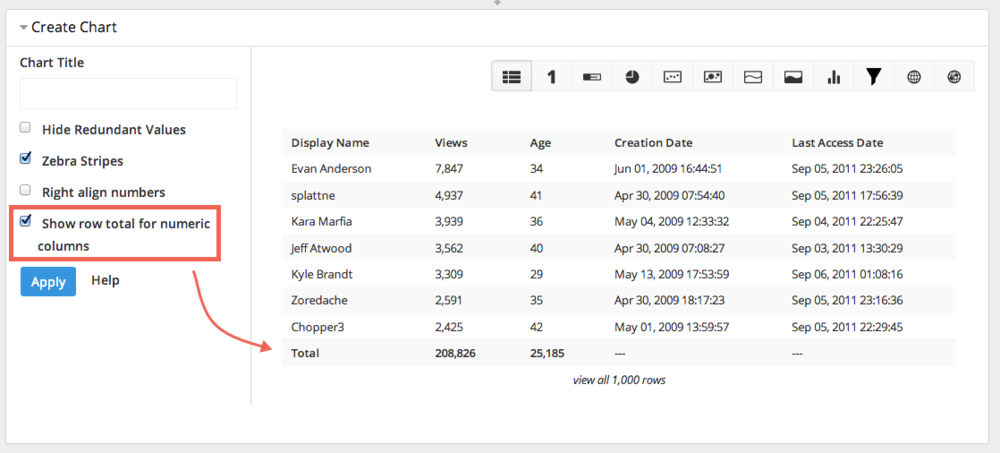1000x453 pixels.
Task: Disable Zebra Stripes checkbox
Action: tap(26, 158)
